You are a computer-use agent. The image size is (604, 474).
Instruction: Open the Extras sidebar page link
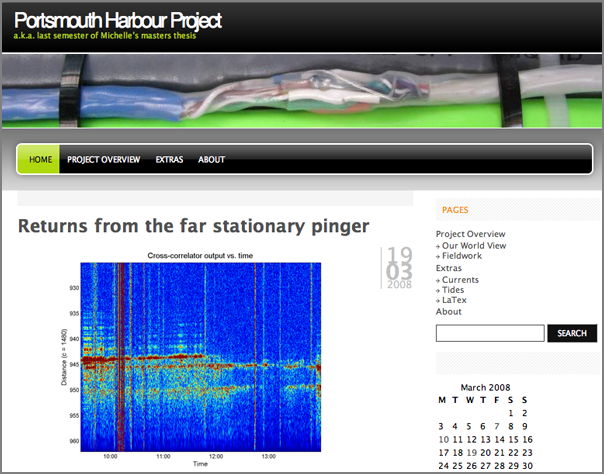[449, 268]
